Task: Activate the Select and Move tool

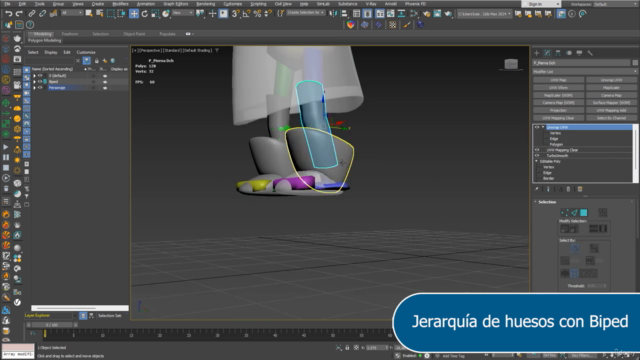Action: (x=134, y=13)
